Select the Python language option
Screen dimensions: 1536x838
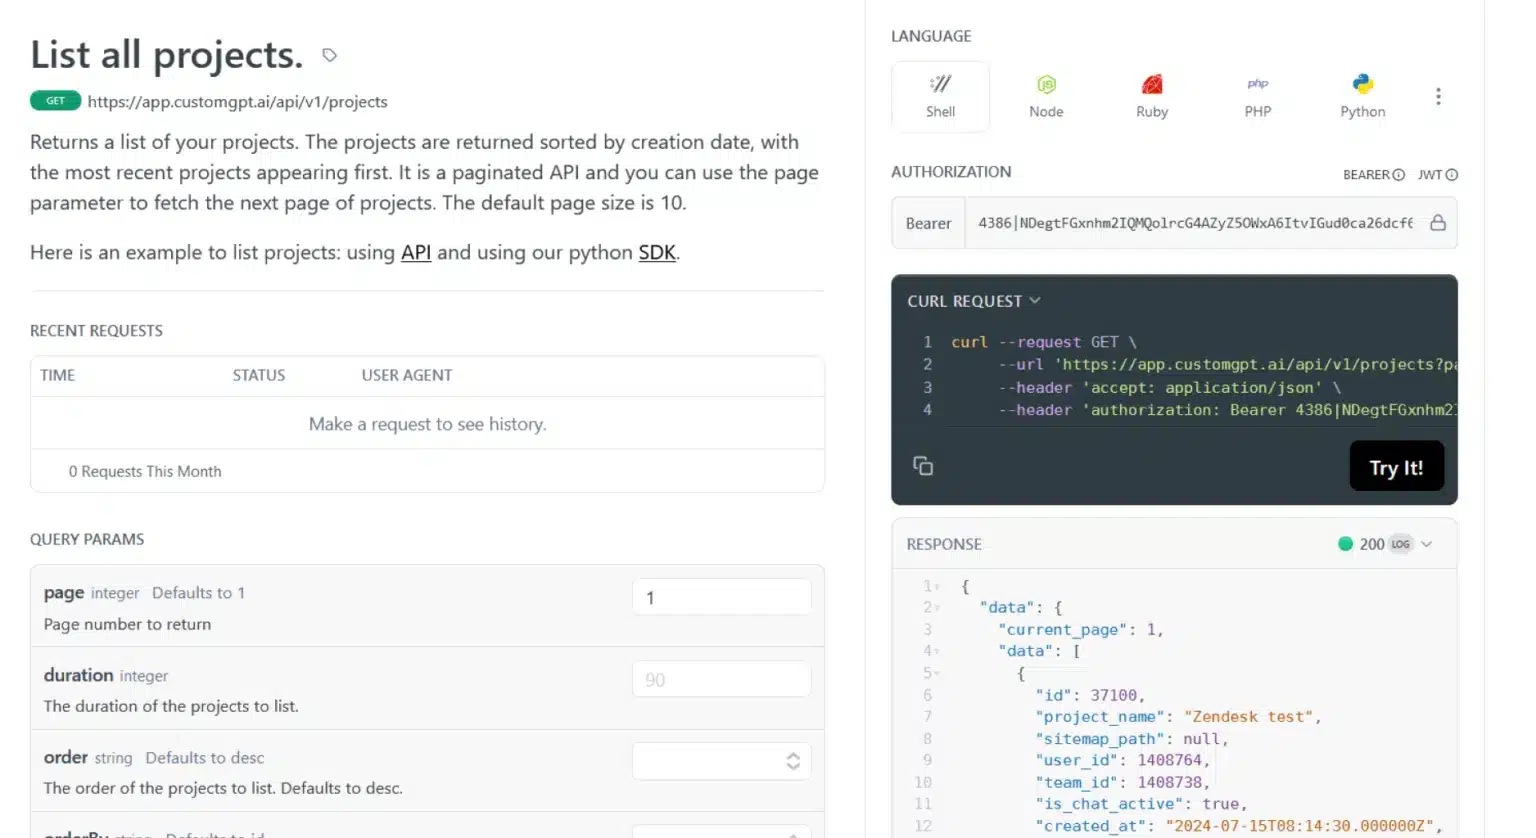tap(1363, 96)
